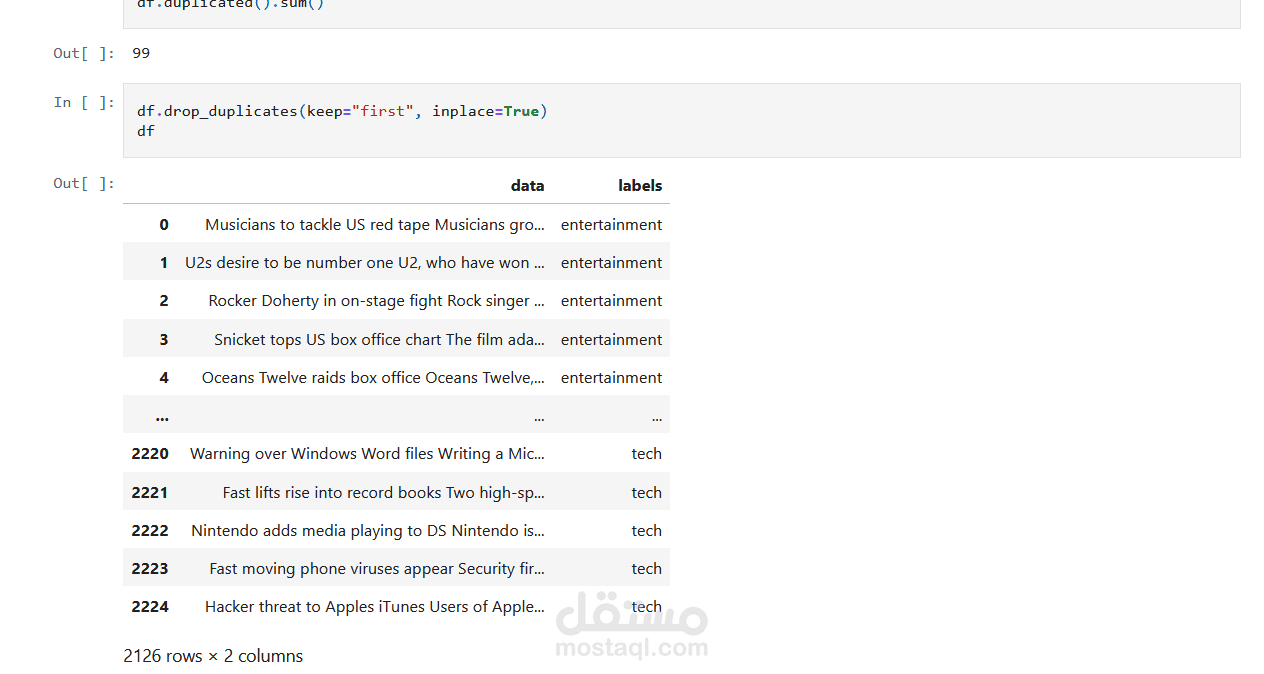Select row index 4
Image resolution: width=1264 pixels, height=674 pixels.
coord(164,378)
